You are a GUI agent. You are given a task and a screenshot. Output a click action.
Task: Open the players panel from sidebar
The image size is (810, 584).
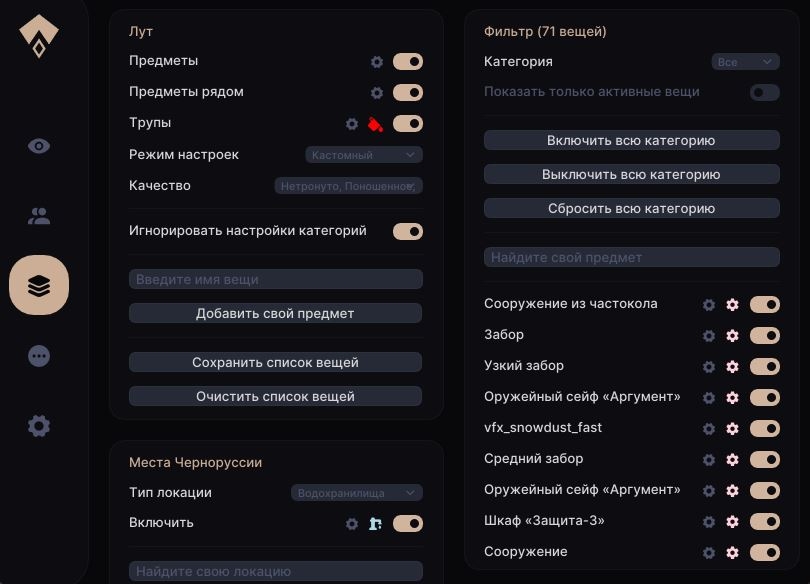[38, 215]
